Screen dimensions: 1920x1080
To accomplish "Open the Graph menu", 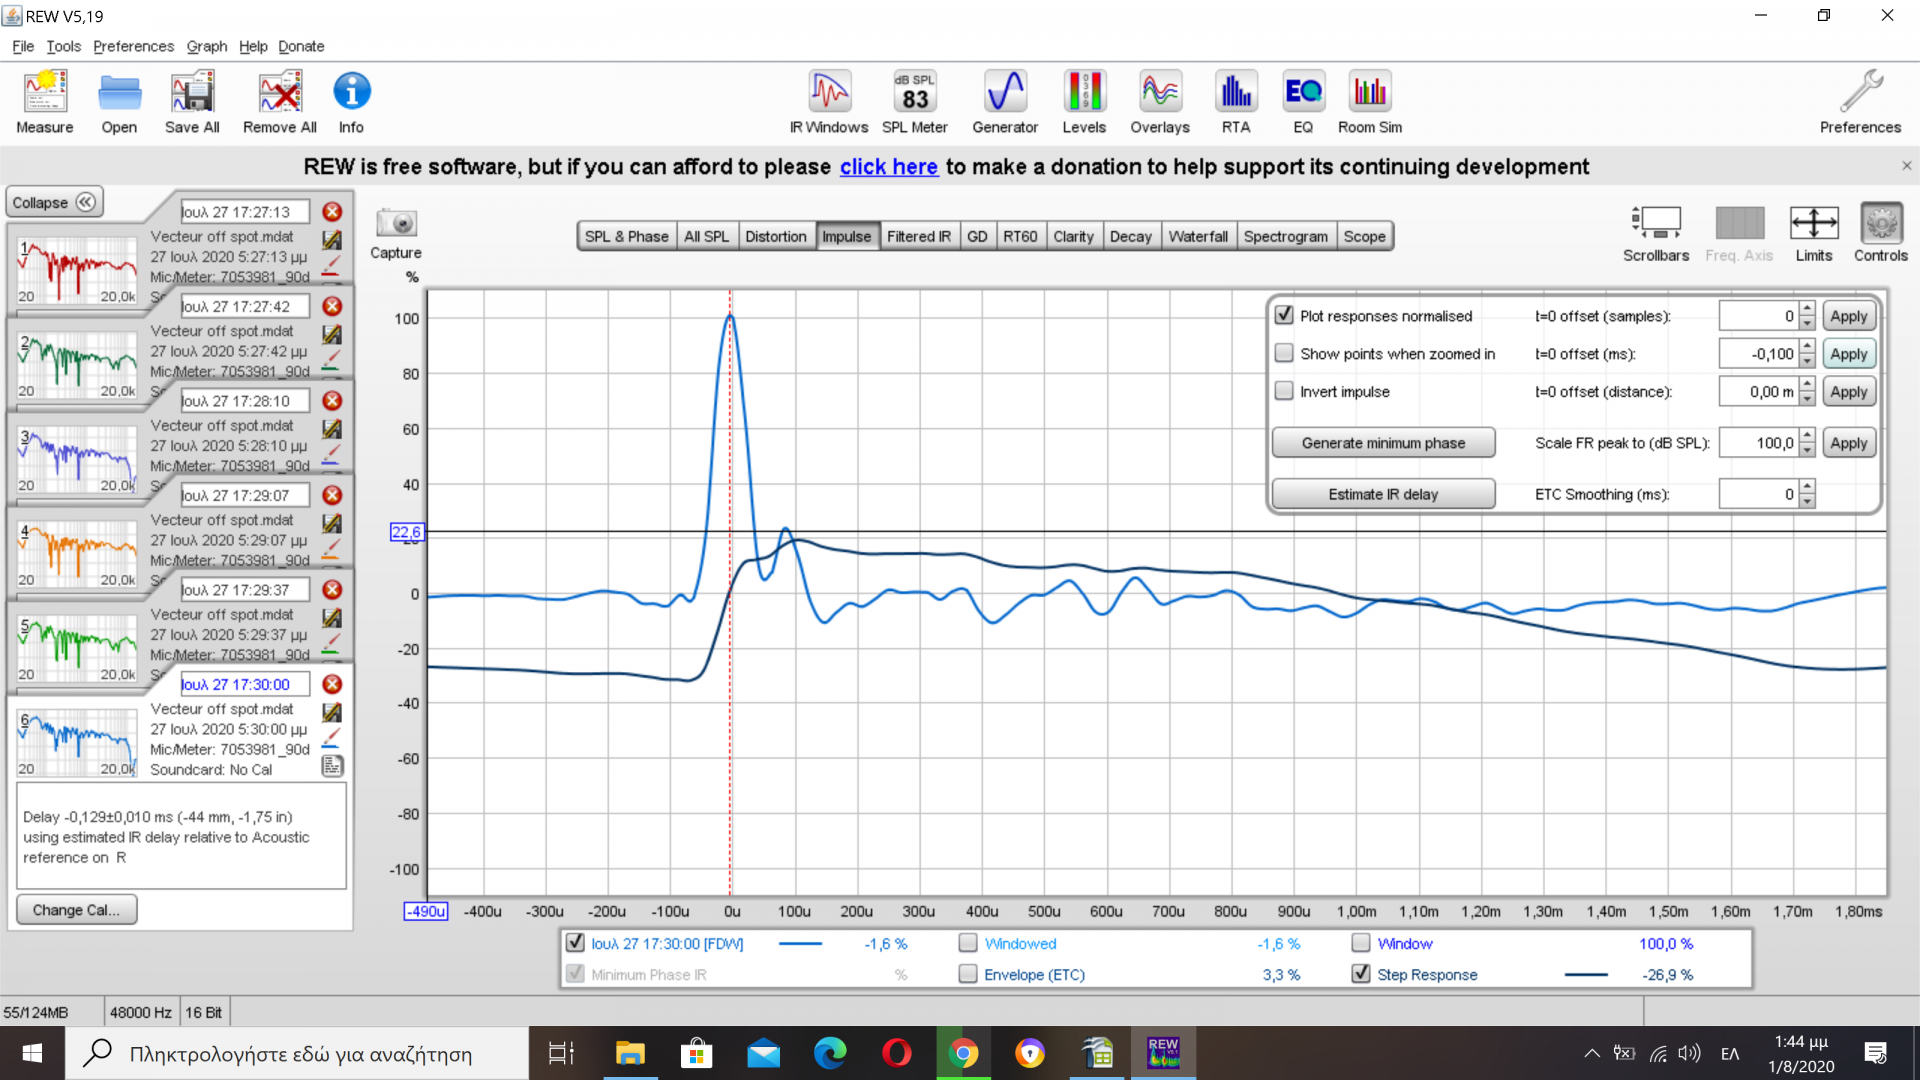I will 206,46.
